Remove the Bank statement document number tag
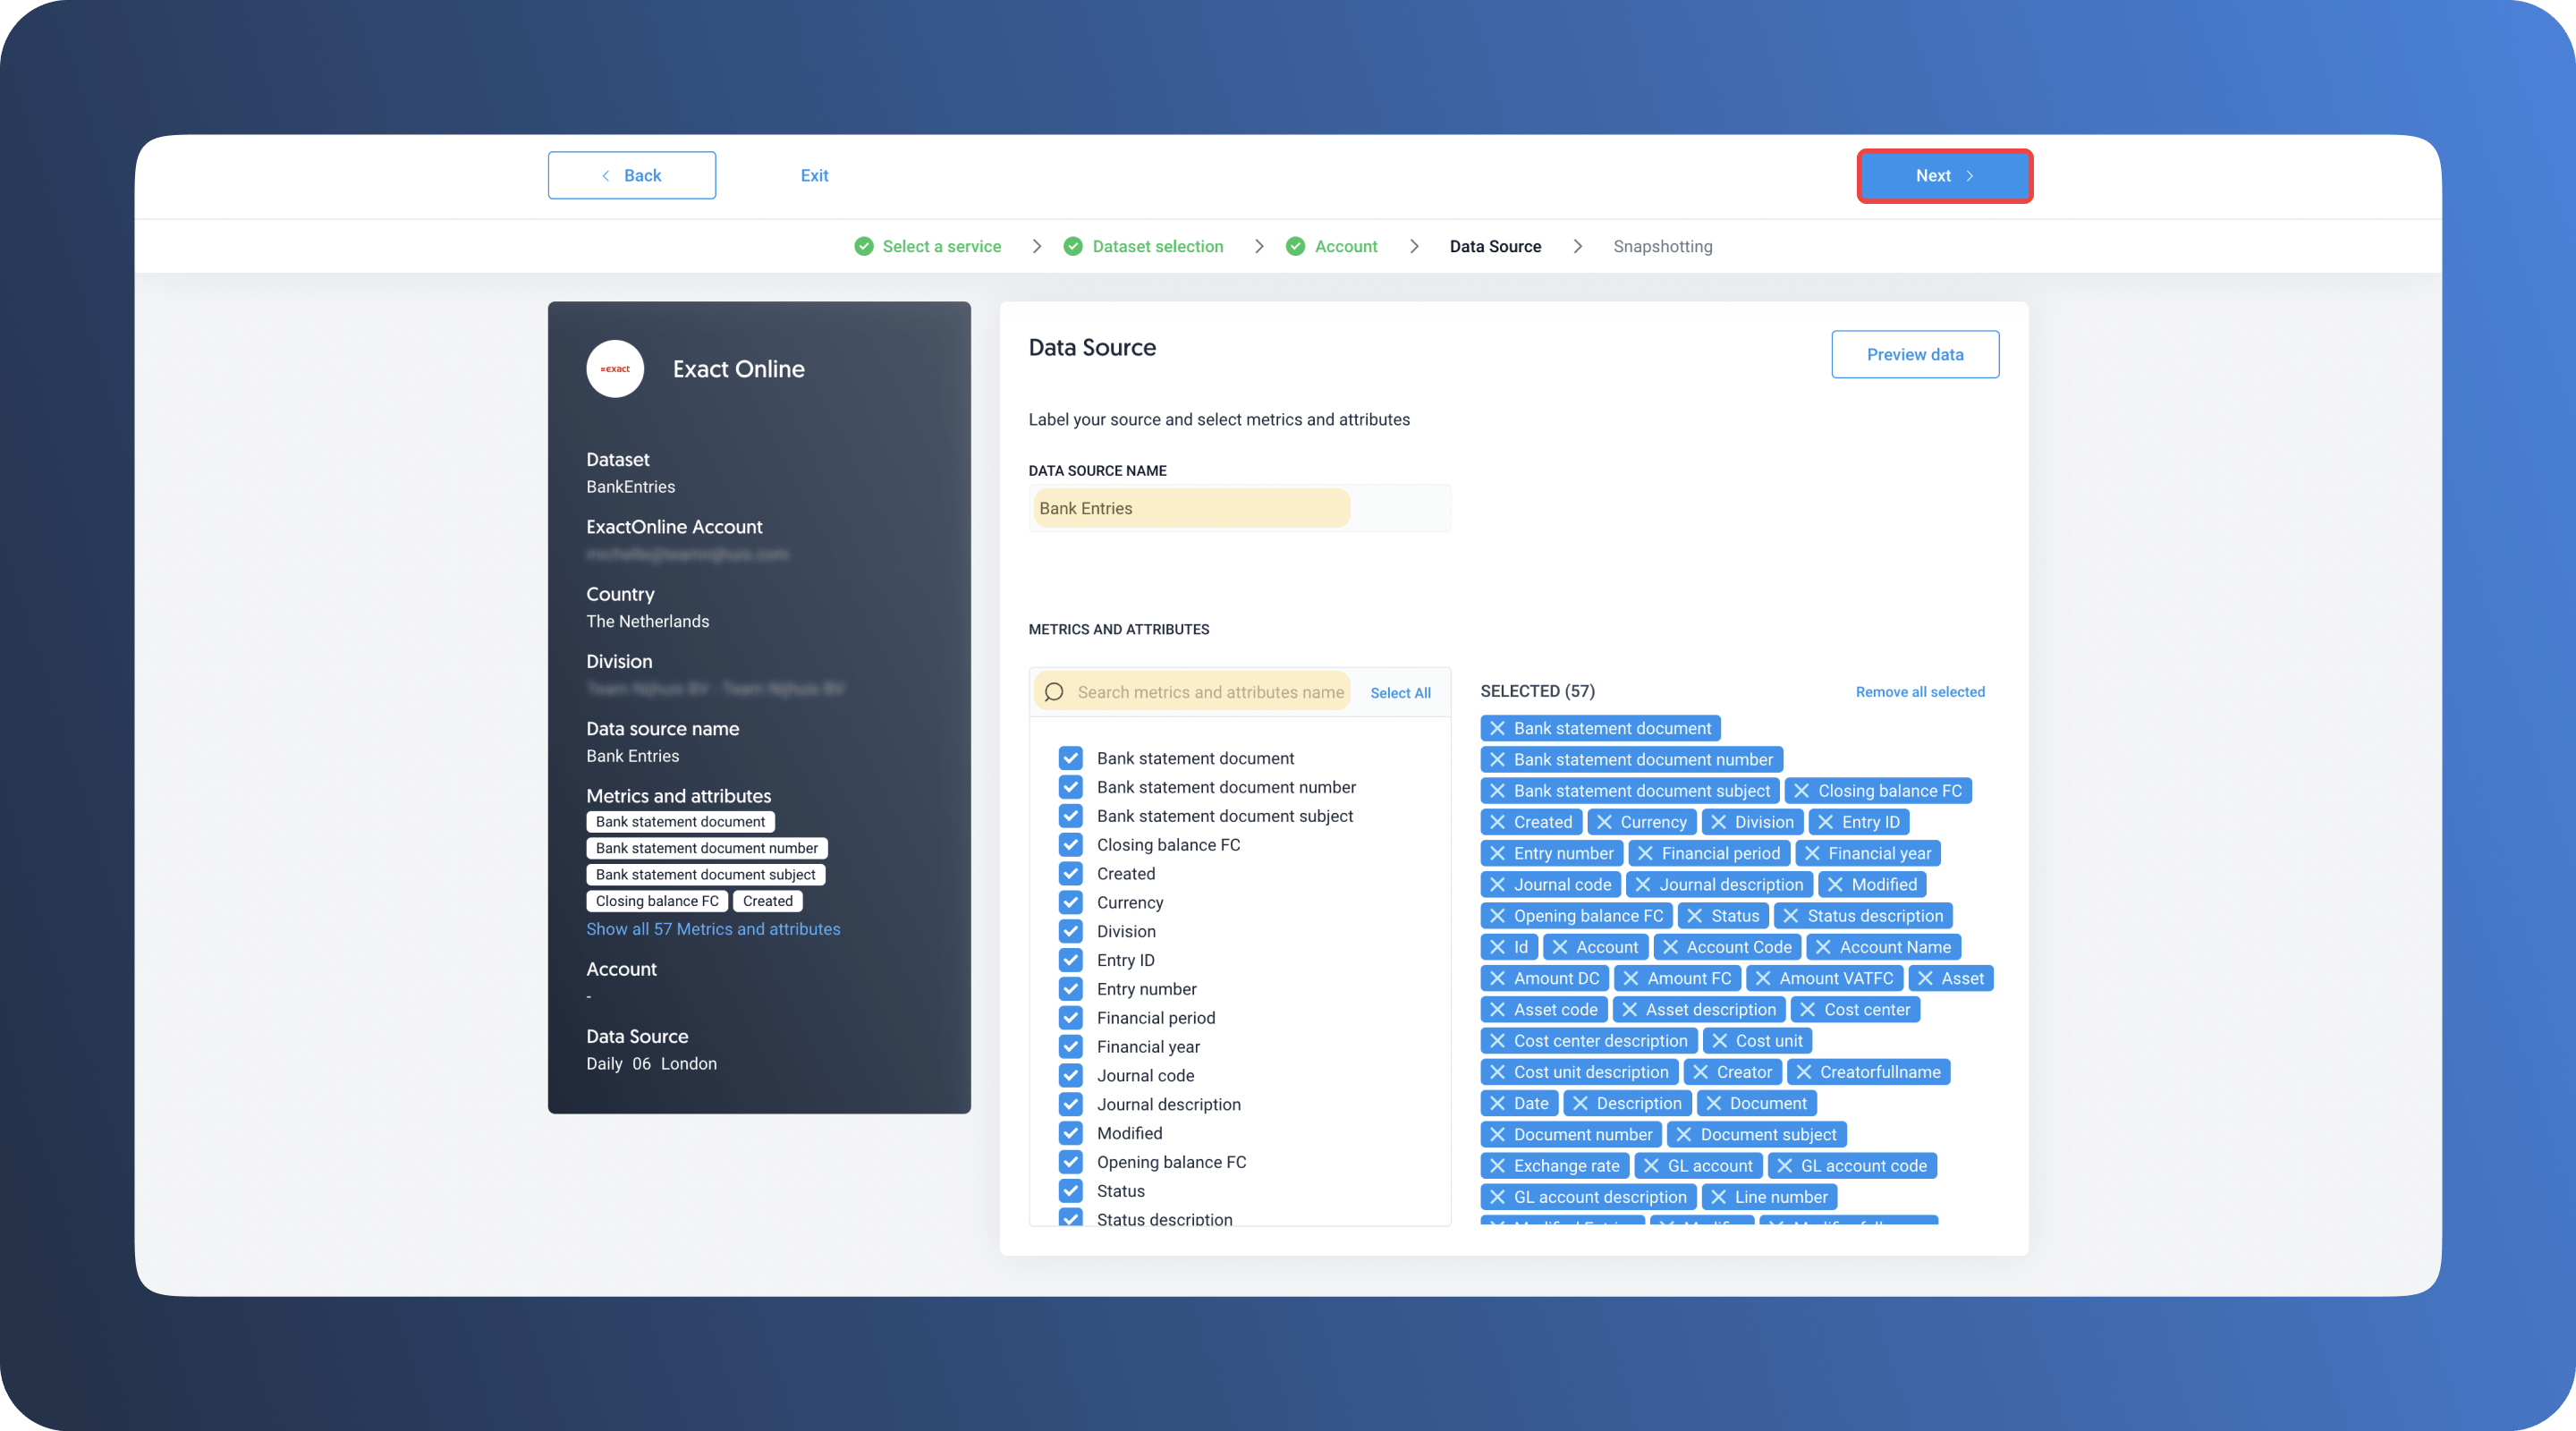The width and height of the screenshot is (2576, 1431). click(x=1497, y=759)
